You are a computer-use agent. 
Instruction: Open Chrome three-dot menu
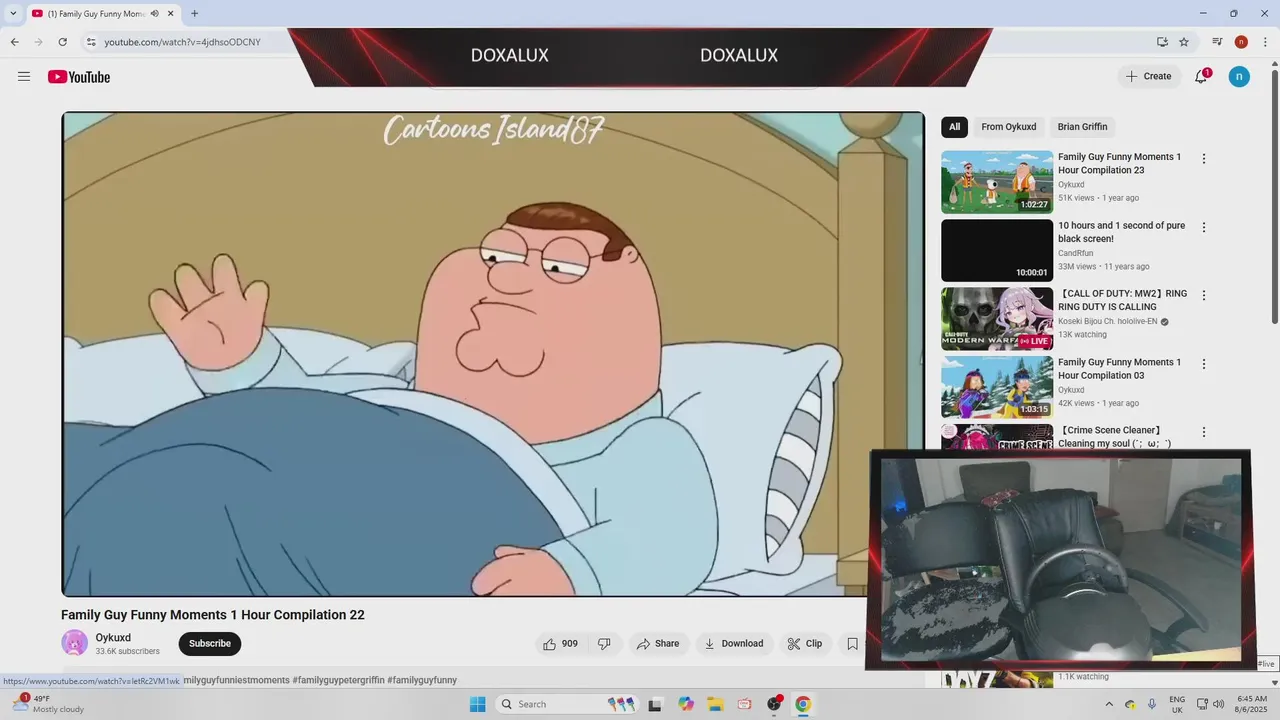point(1264,42)
